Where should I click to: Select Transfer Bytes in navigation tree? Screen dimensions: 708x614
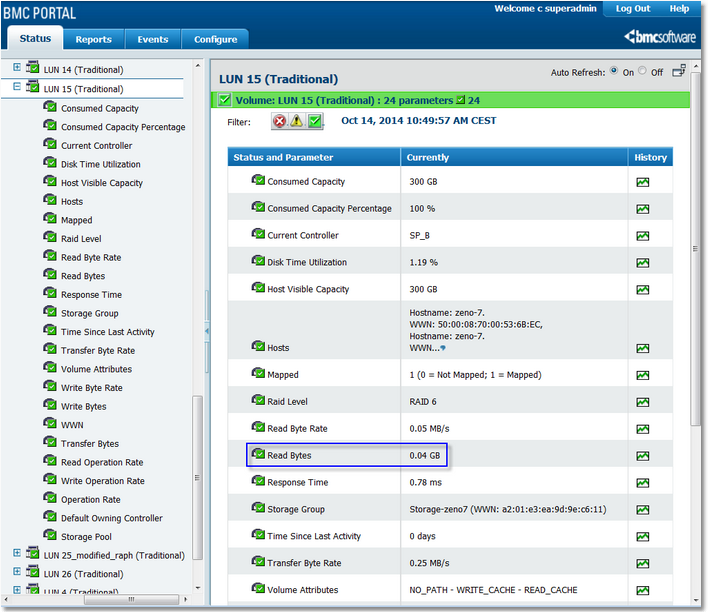point(90,444)
